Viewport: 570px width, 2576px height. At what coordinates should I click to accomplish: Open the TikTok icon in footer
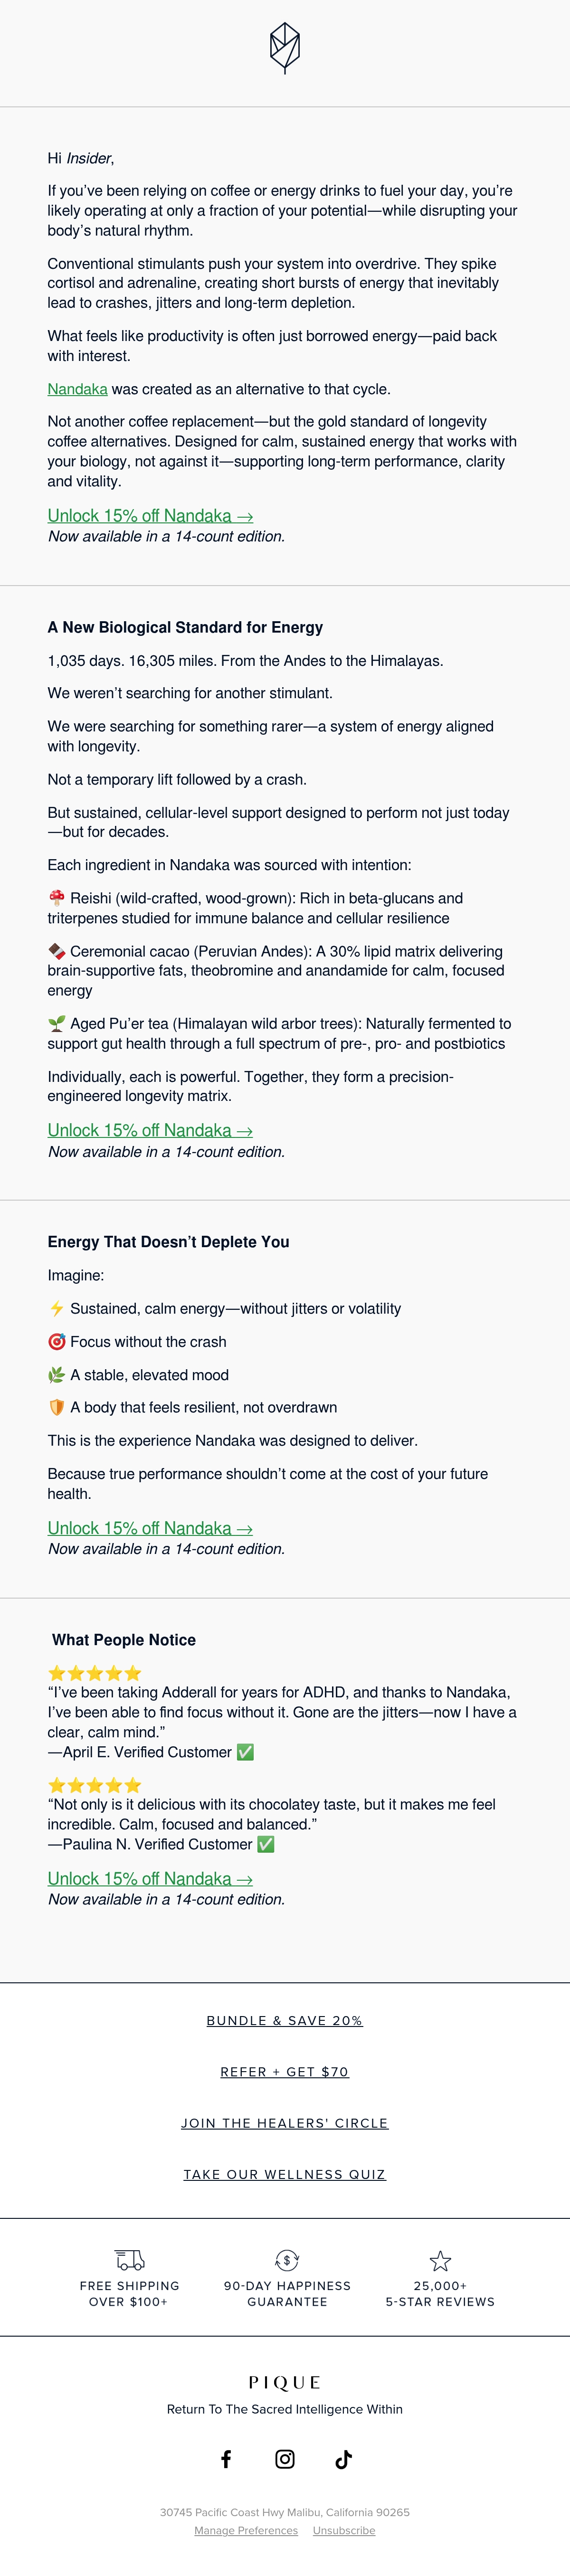click(343, 2458)
